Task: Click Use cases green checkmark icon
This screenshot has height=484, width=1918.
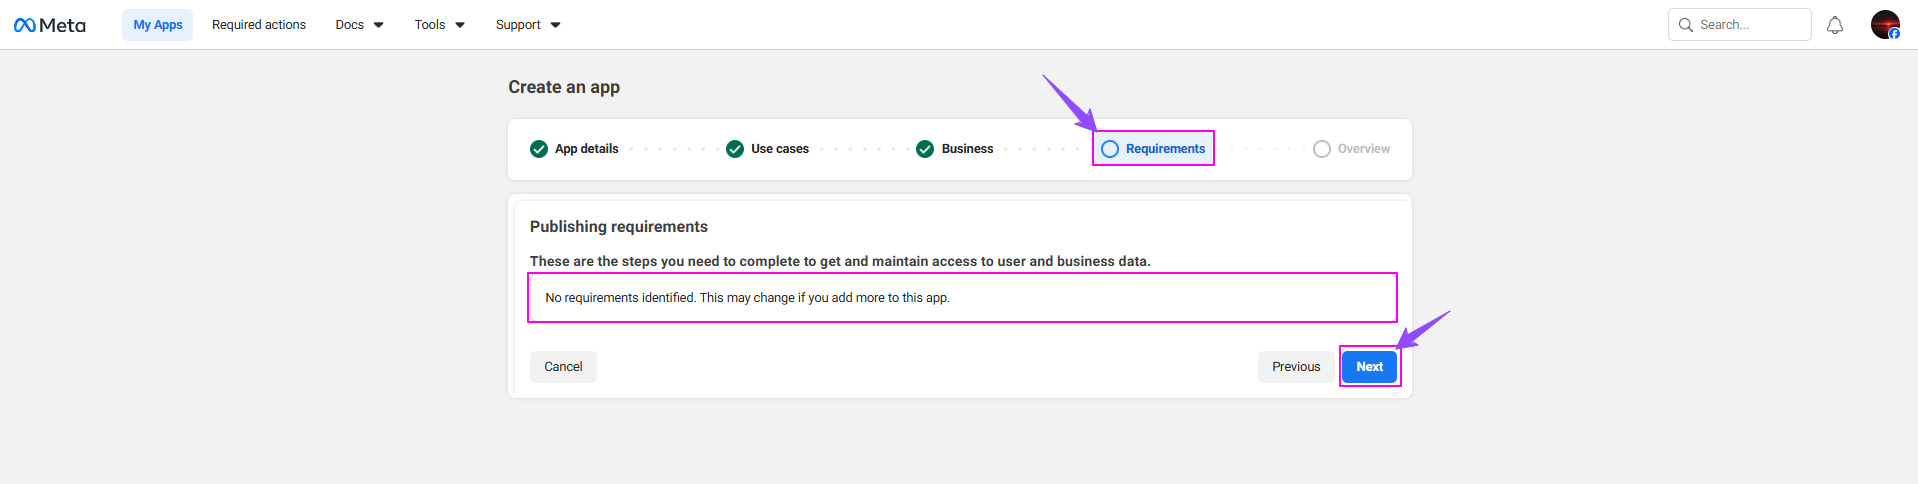Action: point(735,149)
